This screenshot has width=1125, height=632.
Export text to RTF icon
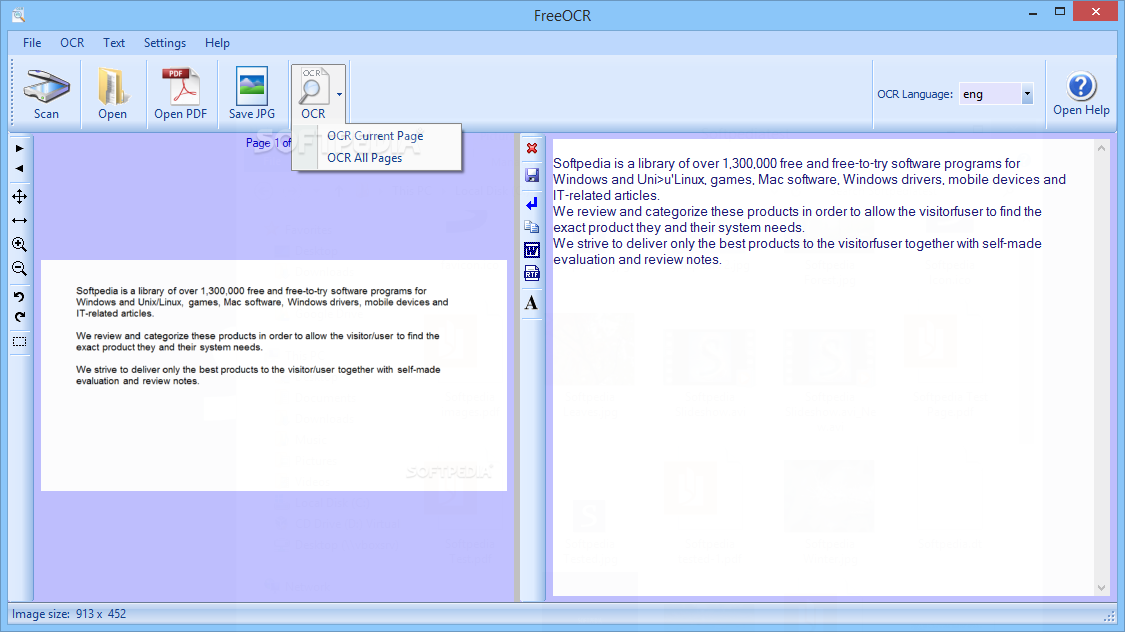coord(532,273)
